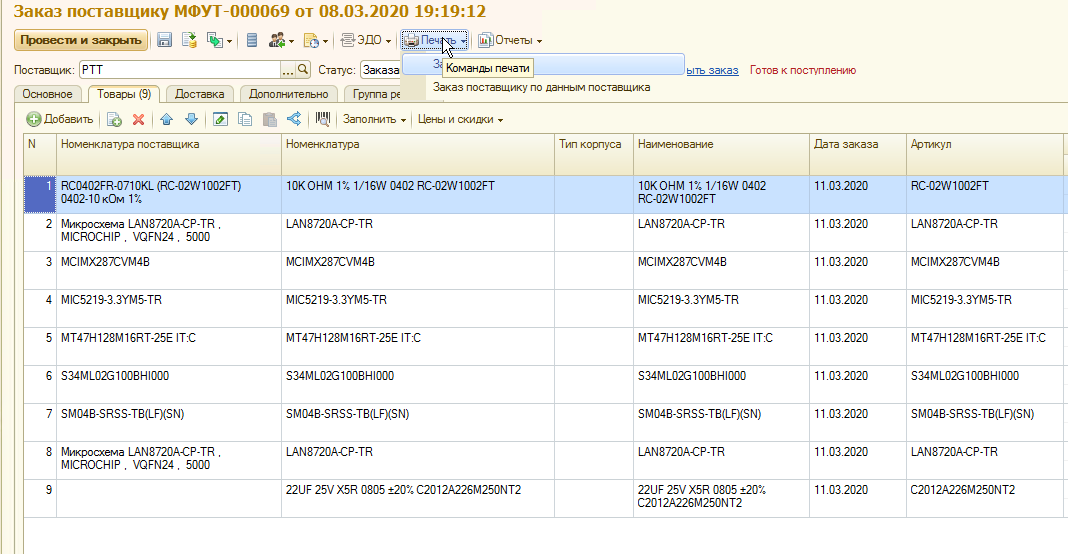Click the post document icon
The image size is (1068, 554).
pyautogui.click(x=189, y=40)
